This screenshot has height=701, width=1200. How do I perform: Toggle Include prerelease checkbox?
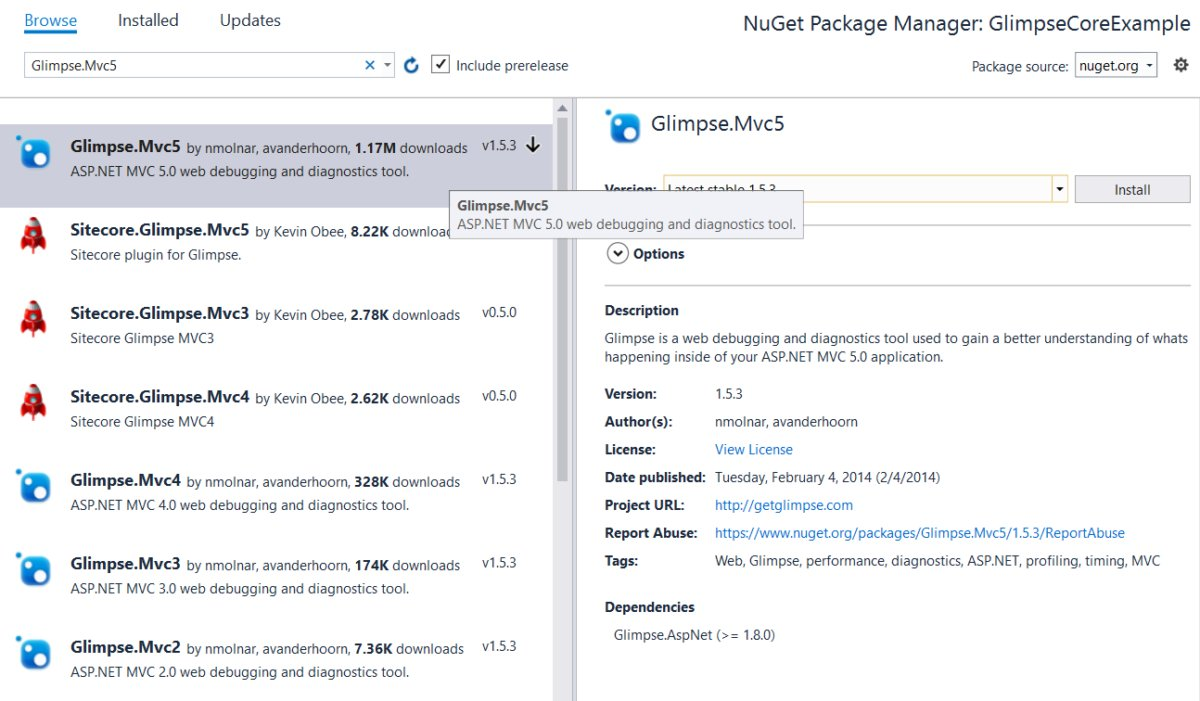click(x=440, y=64)
